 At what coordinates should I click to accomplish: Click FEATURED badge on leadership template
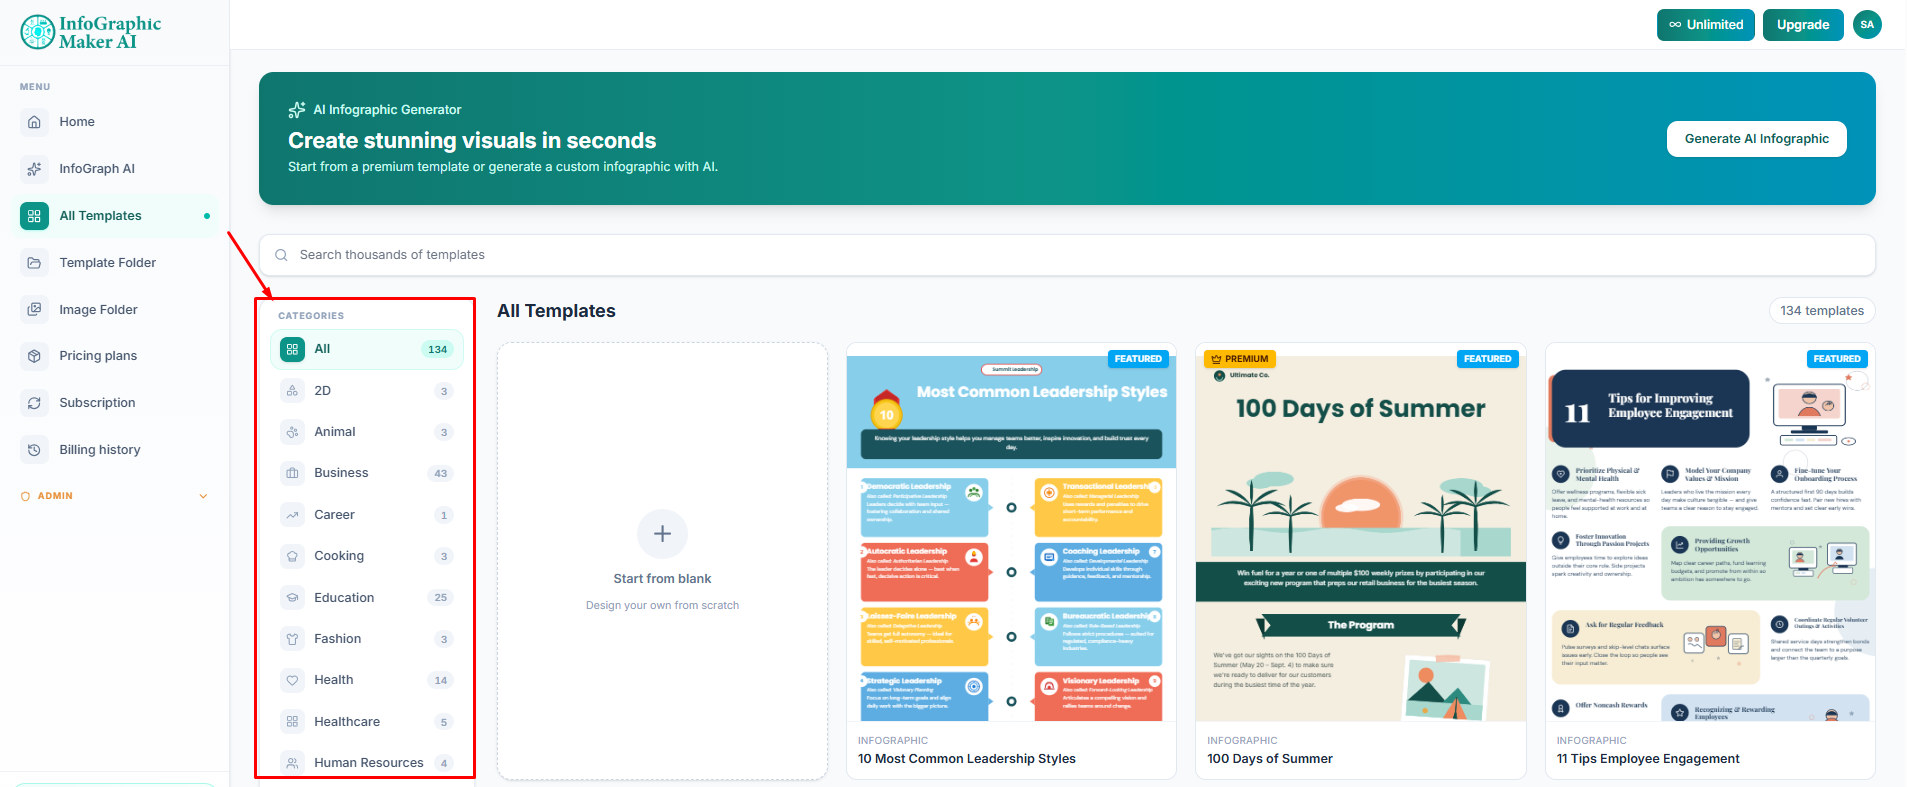pyautogui.click(x=1138, y=359)
